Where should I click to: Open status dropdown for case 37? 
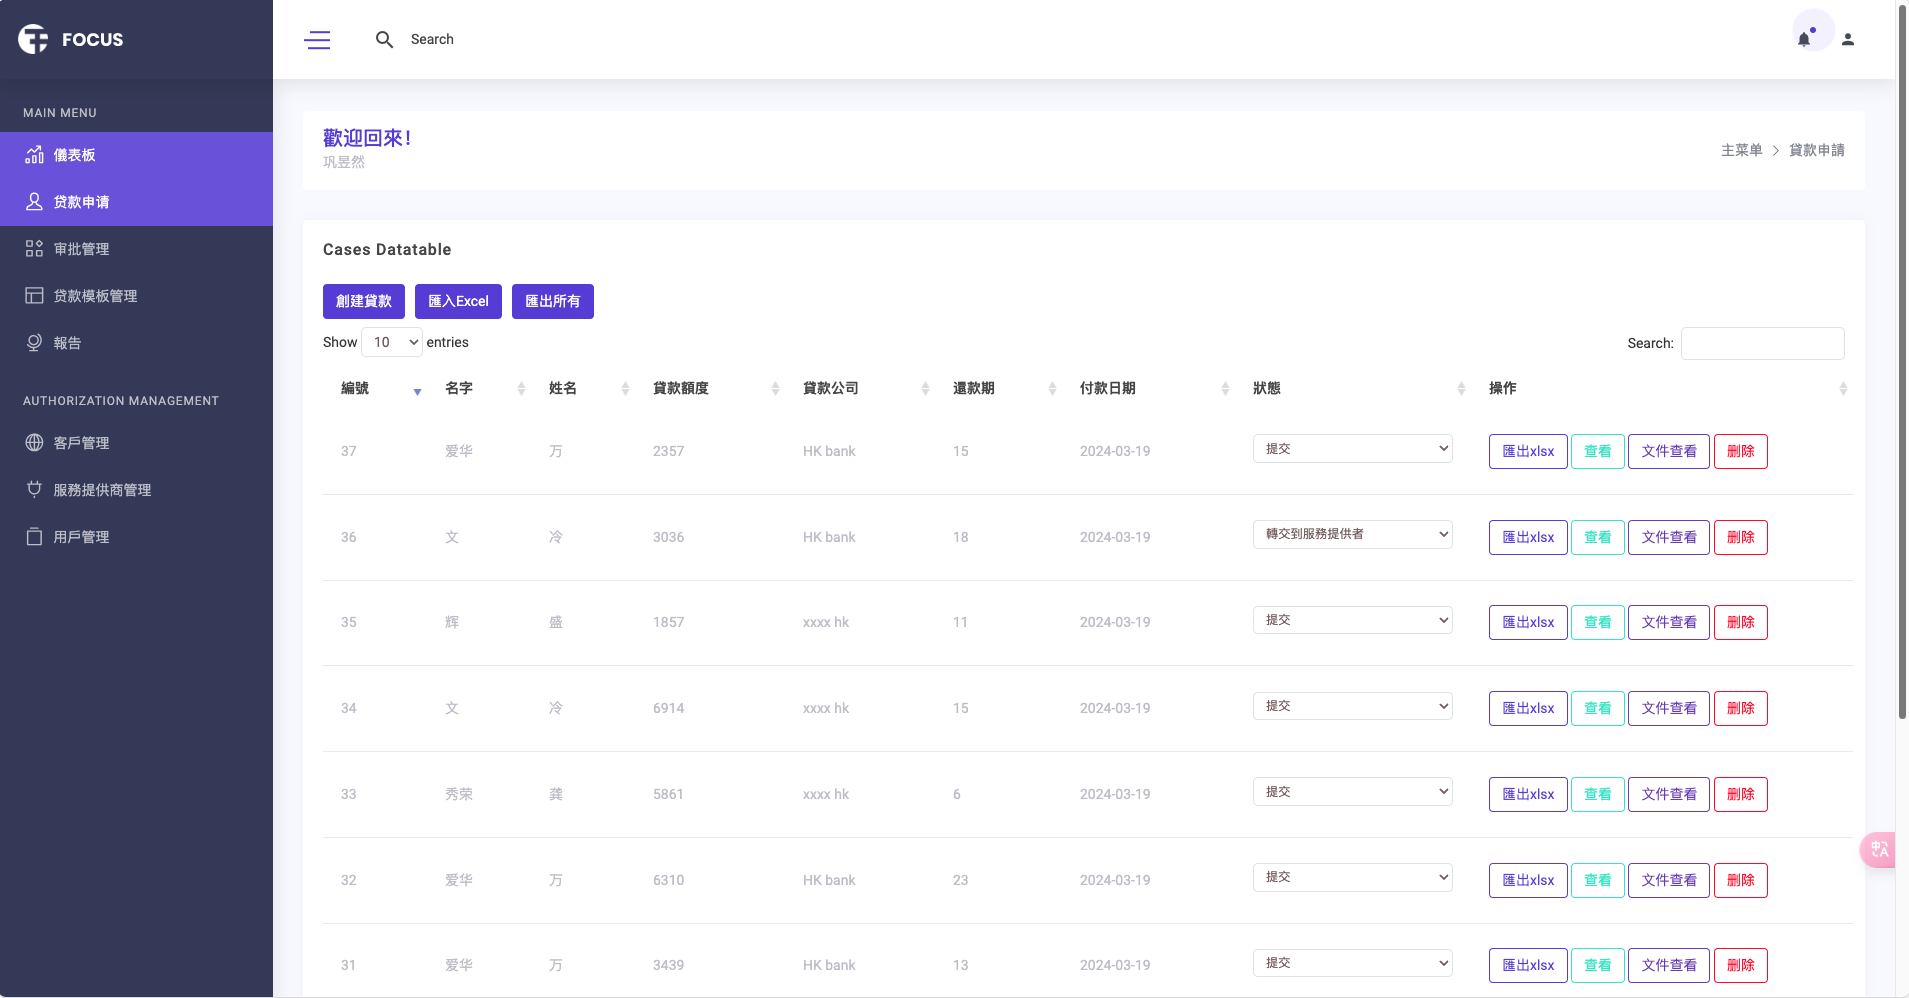coord(1353,449)
